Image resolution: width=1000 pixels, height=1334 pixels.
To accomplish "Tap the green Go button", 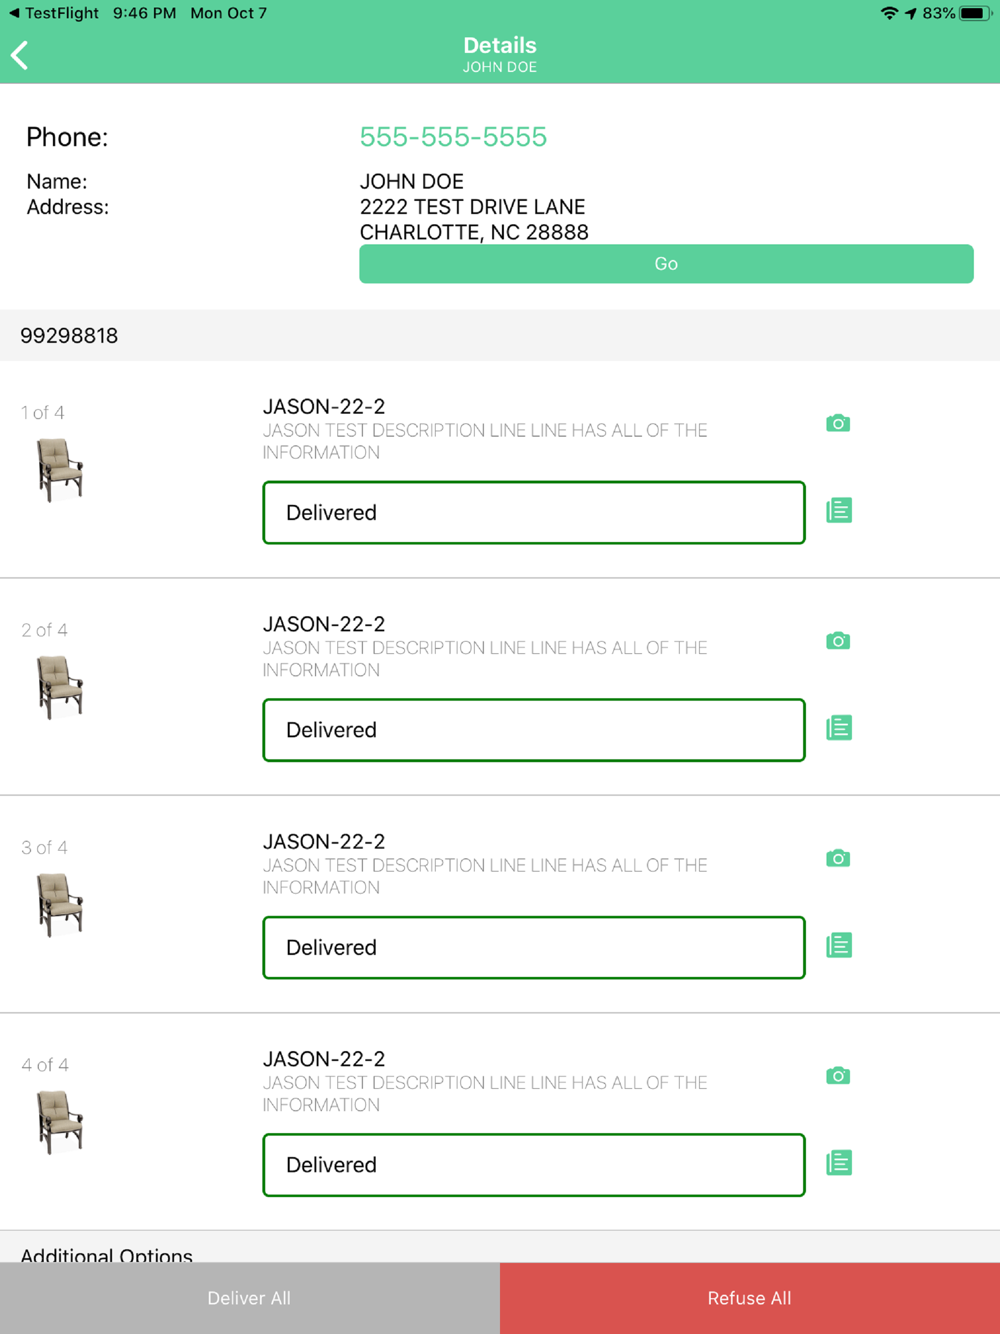I will pyautogui.click(x=666, y=264).
